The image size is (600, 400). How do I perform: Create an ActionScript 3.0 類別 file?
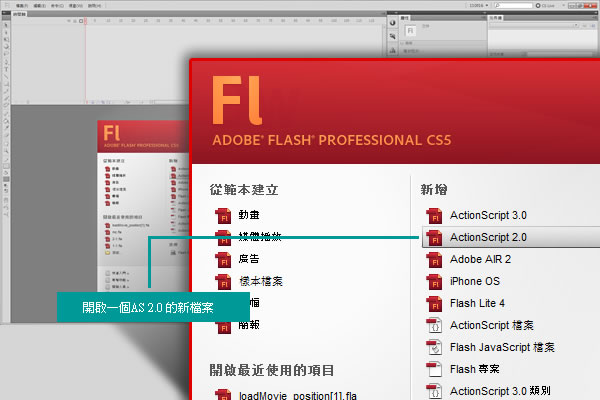coord(500,391)
